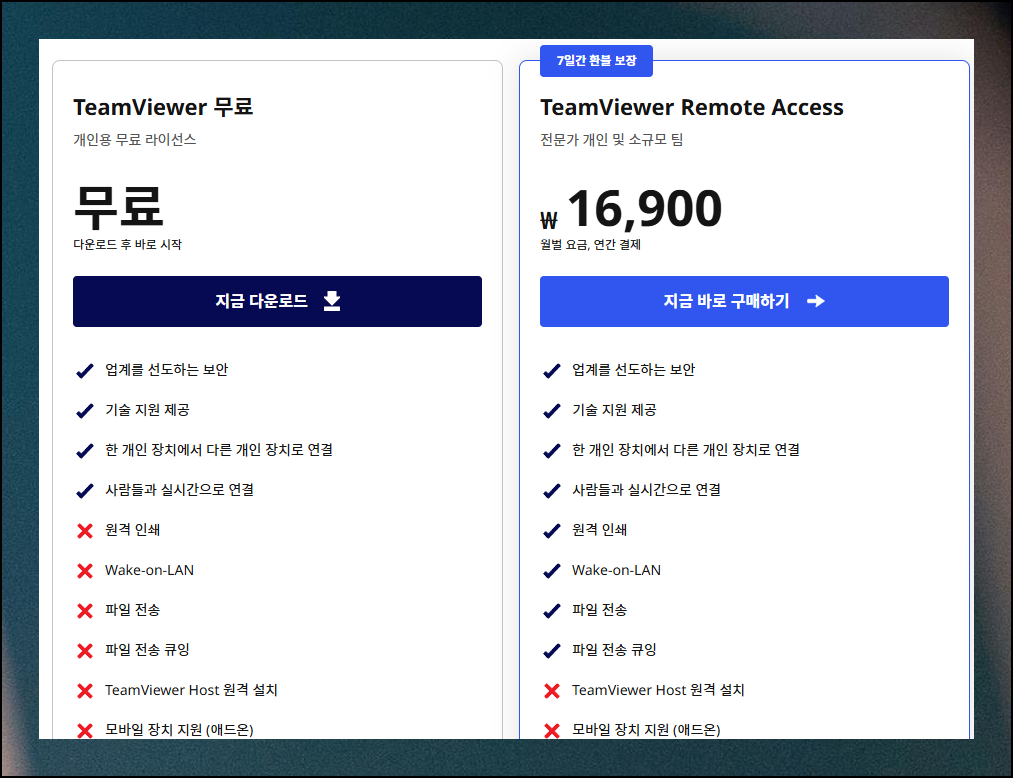Click Wake-on-LAN text in Remote Access
The height and width of the screenshot is (778, 1013).
coord(616,570)
